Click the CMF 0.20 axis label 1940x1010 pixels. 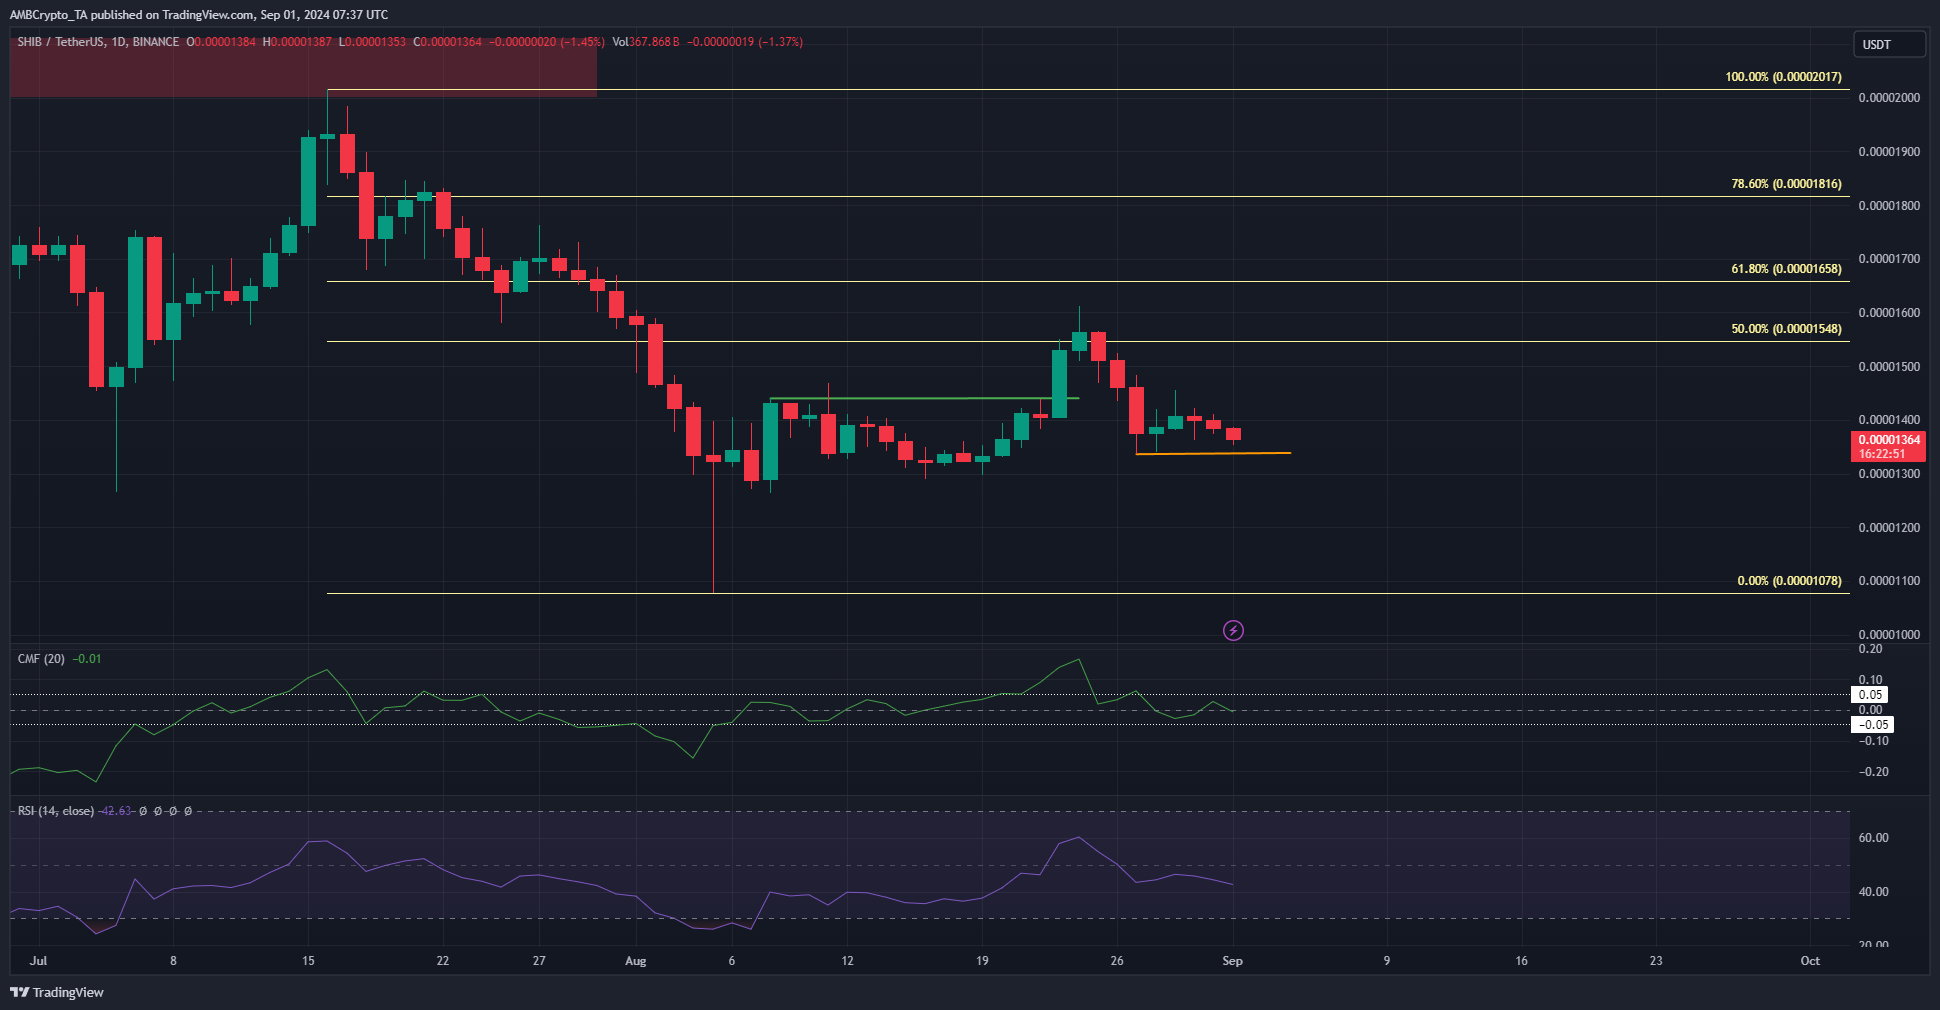pyautogui.click(x=1870, y=650)
